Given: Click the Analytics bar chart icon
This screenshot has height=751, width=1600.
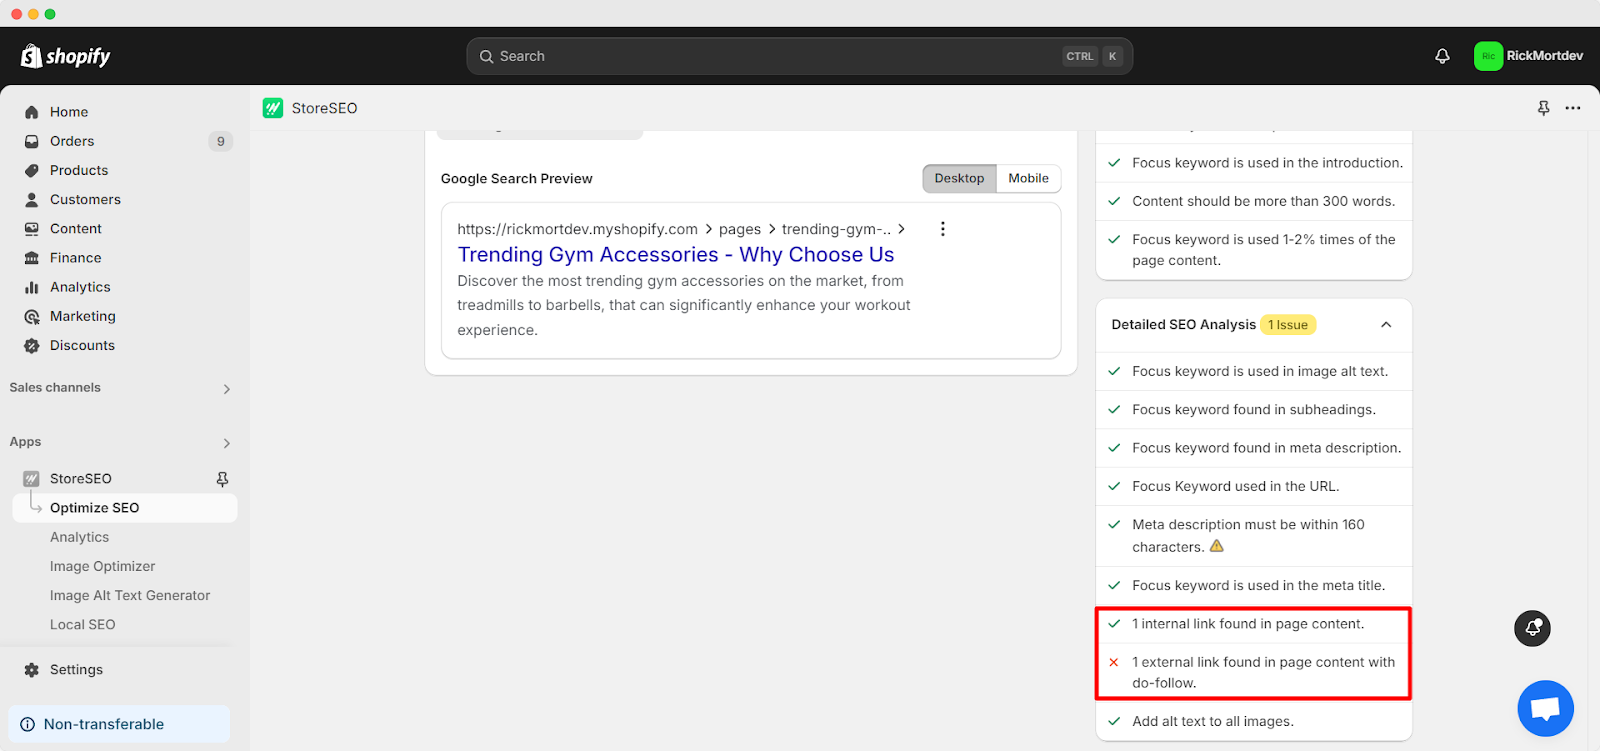Looking at the screenshot, I should (x=32, y=287).
